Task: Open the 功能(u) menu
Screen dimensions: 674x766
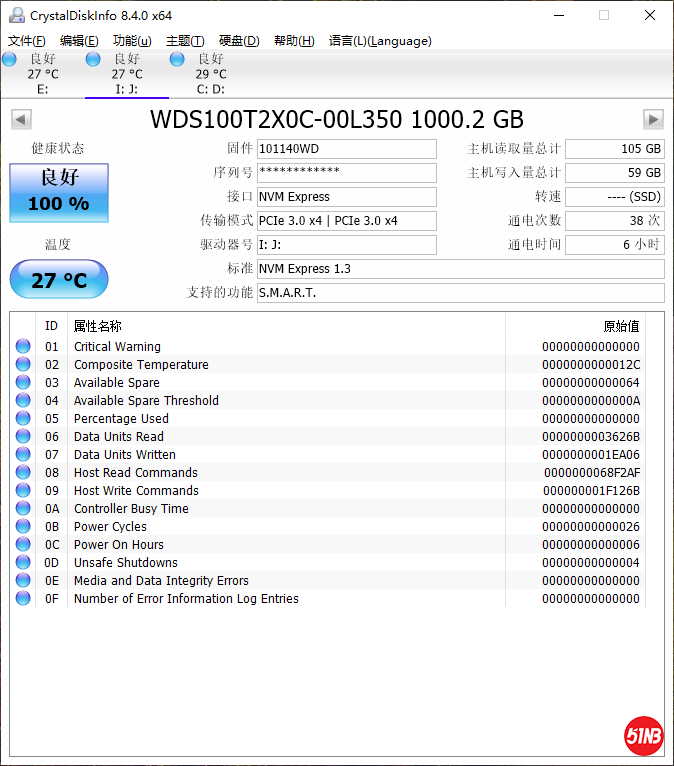Action: click(132, 41)
